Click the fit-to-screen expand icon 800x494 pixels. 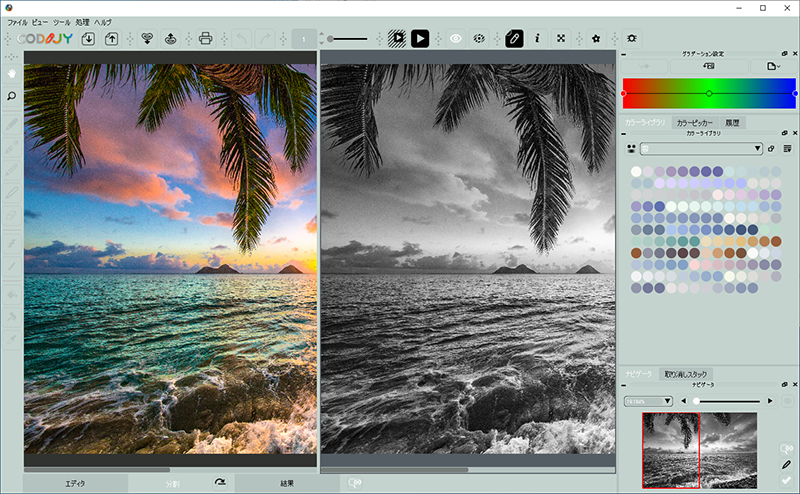click(561, 39)
